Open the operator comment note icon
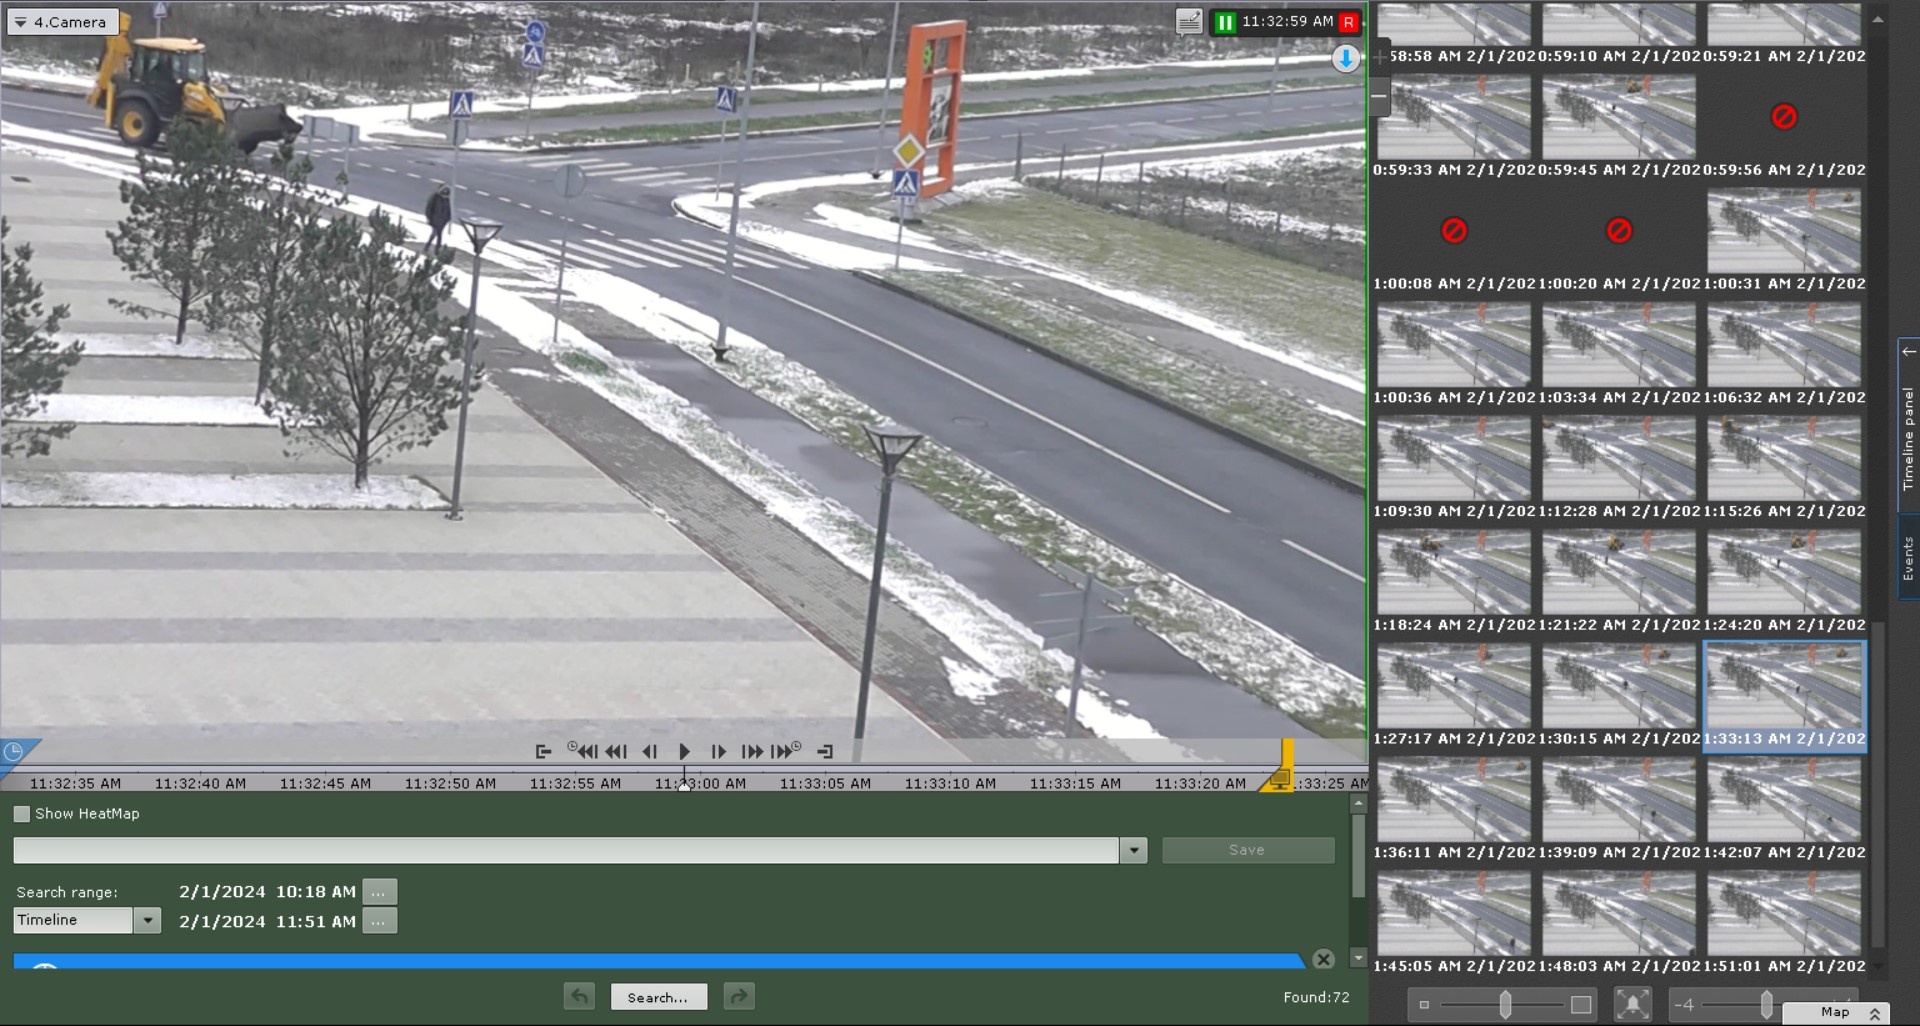This screenshot has width=1920, height=1026. [1188, 22]
